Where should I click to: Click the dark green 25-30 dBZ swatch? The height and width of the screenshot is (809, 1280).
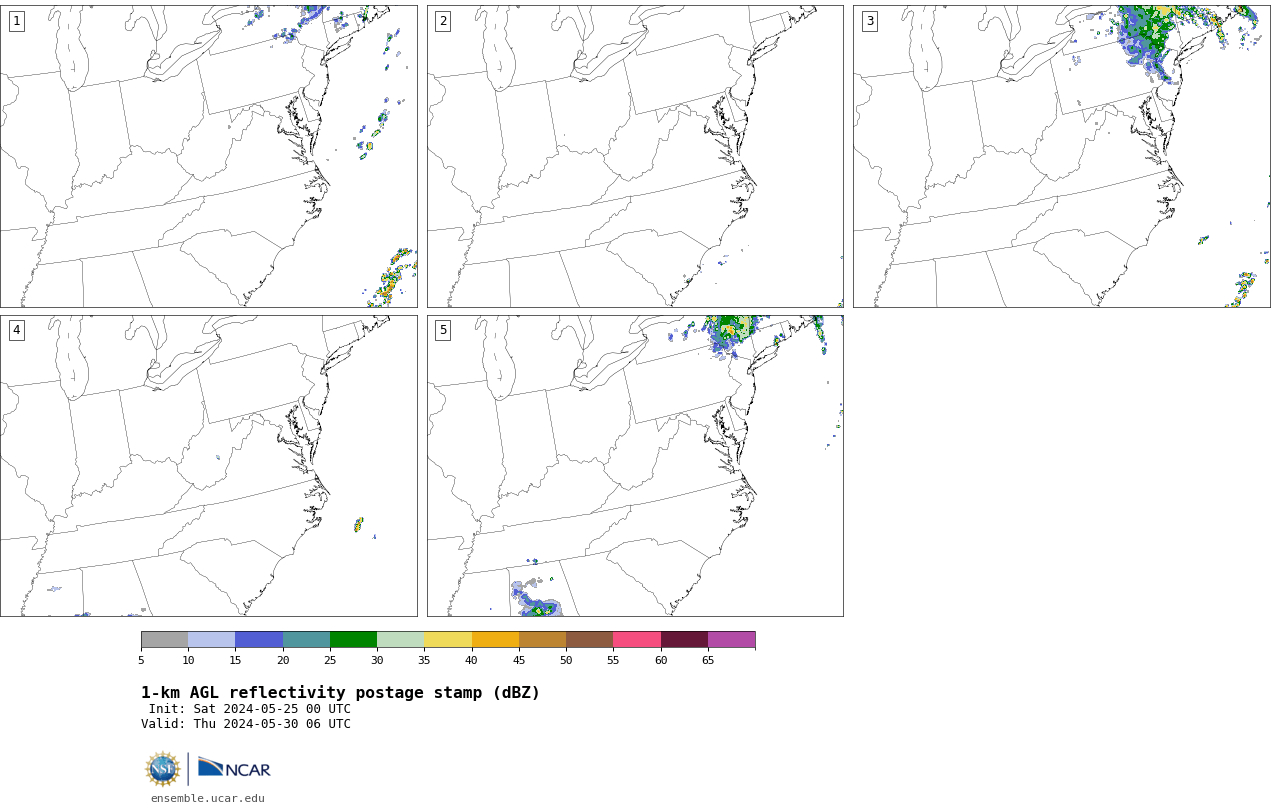pos(353,640)
